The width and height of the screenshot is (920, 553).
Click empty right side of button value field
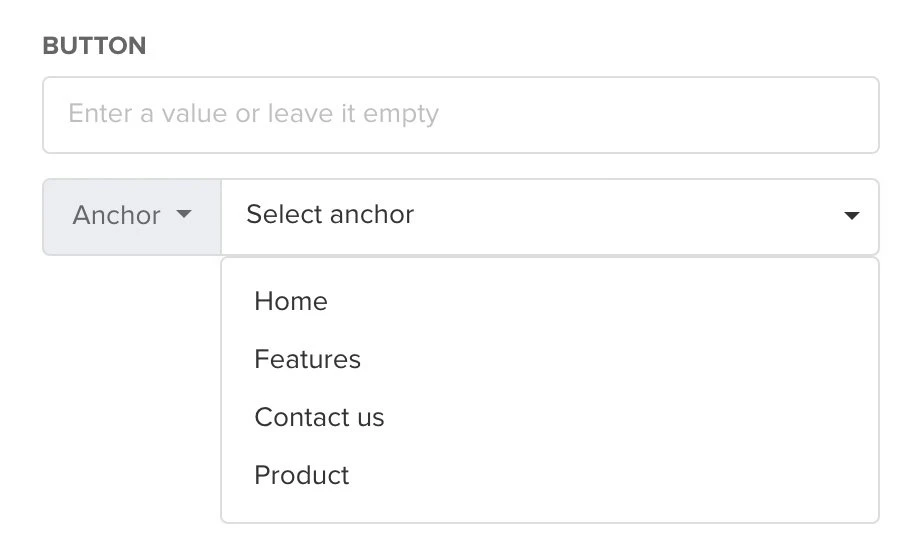[760, 115]
